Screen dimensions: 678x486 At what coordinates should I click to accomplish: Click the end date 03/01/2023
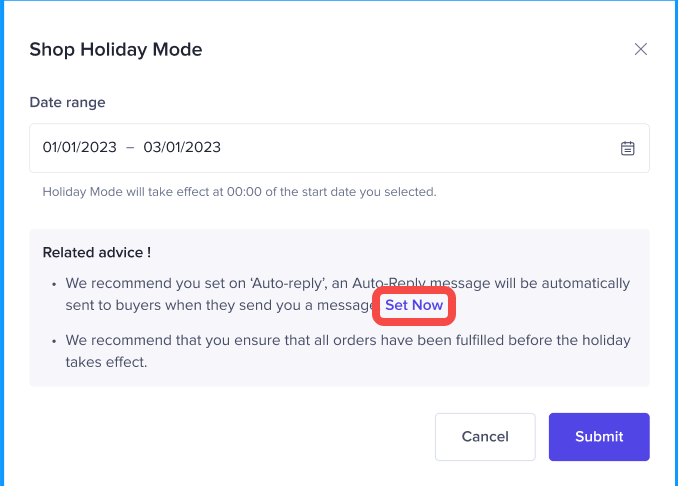click(182, 148)
